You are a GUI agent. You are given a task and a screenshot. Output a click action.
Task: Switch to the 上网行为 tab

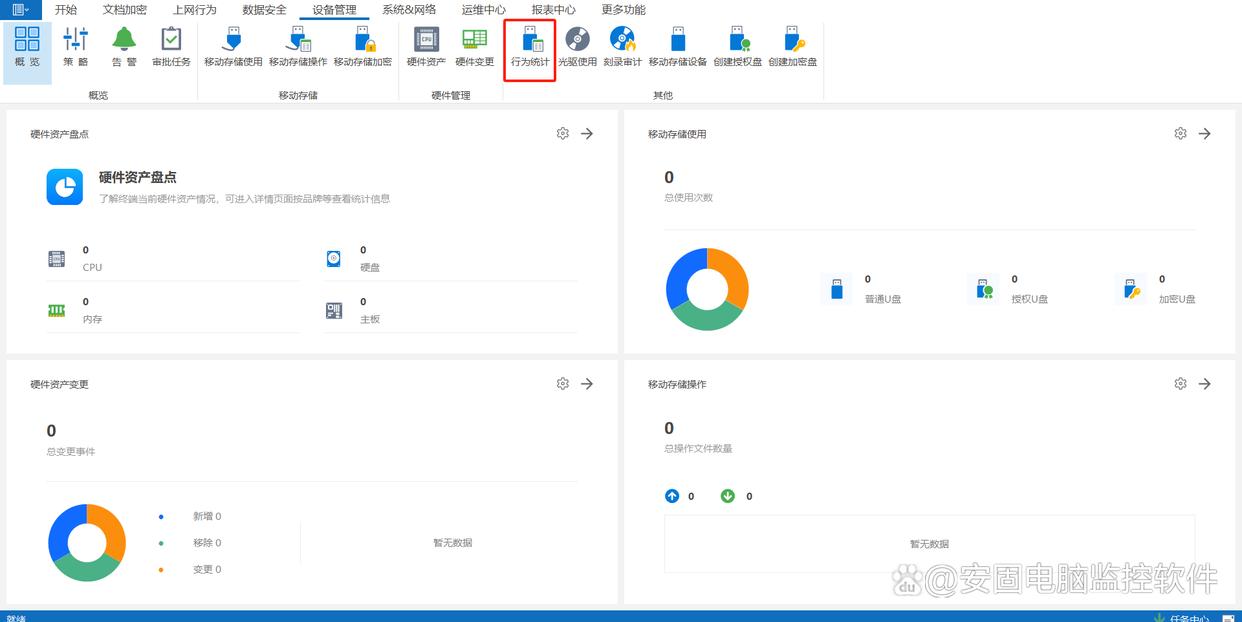[194, 10]
